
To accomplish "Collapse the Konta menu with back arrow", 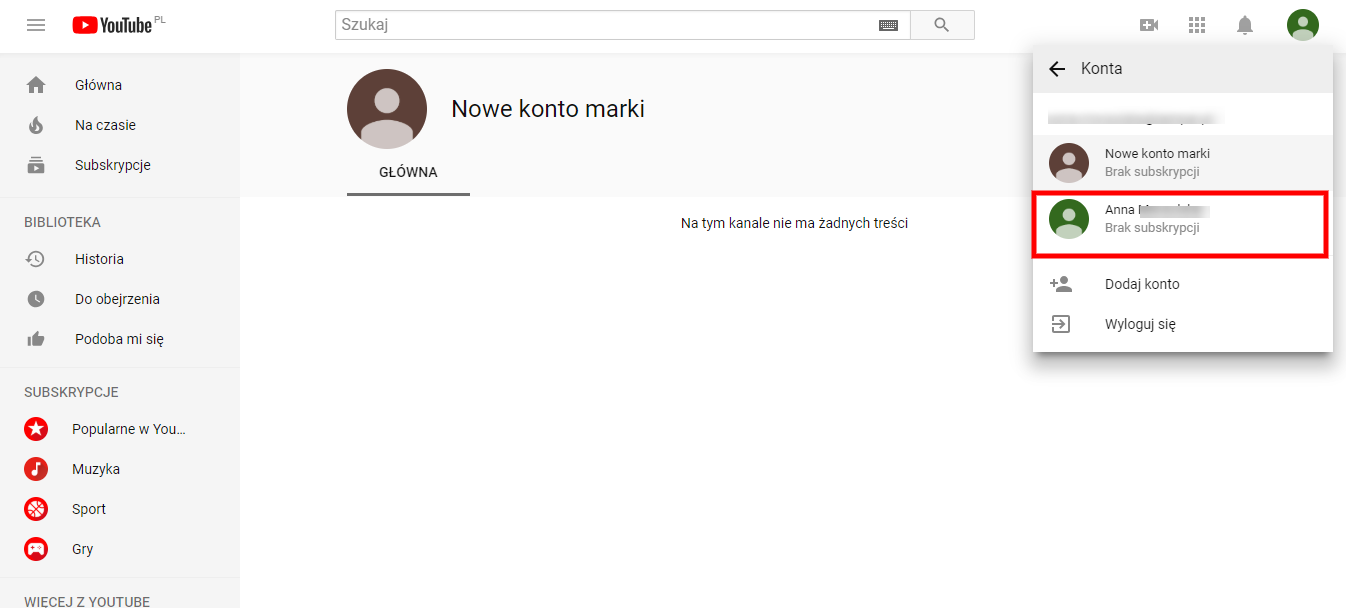I will click(1057, 68).
